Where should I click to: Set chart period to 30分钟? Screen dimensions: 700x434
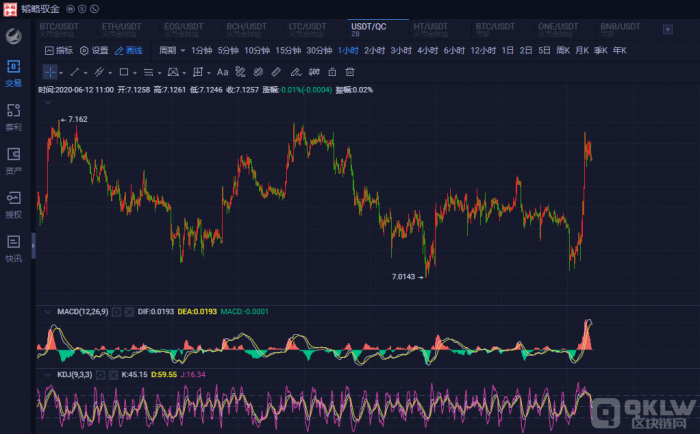(x=319, y=50)
